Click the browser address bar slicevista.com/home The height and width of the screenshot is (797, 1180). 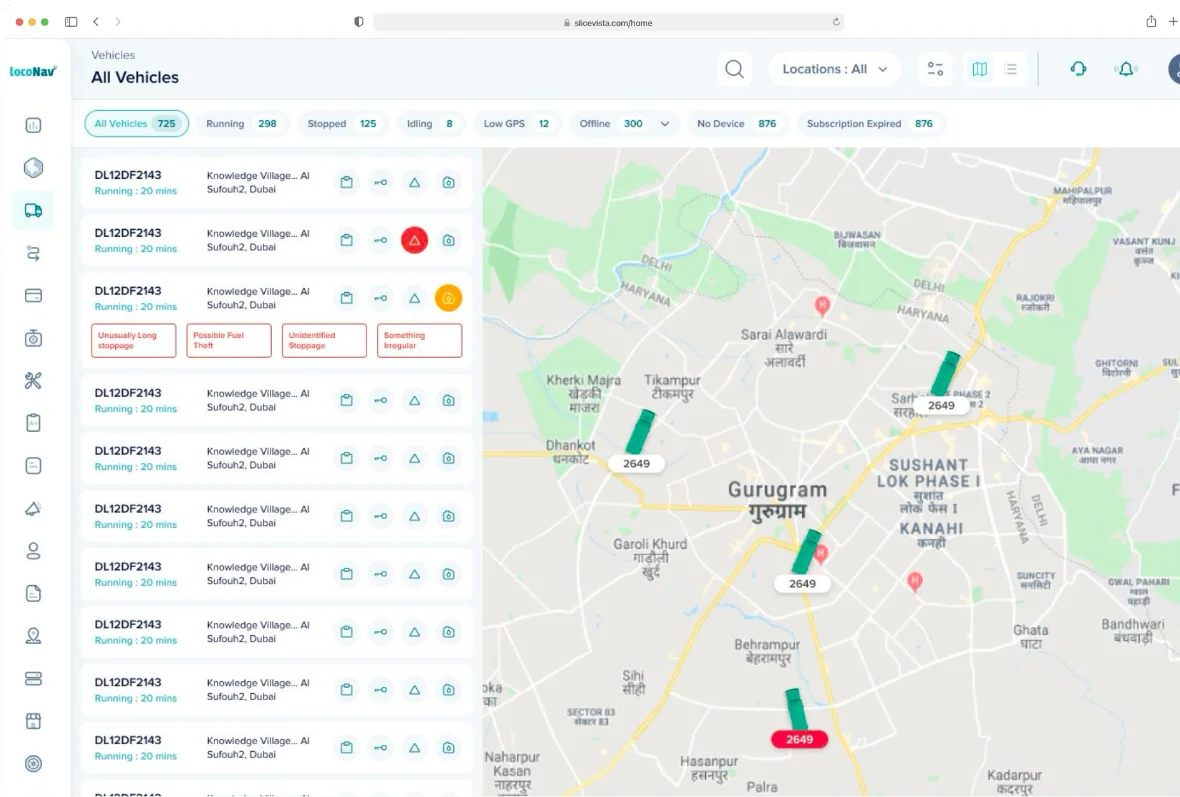pos(608,23)
